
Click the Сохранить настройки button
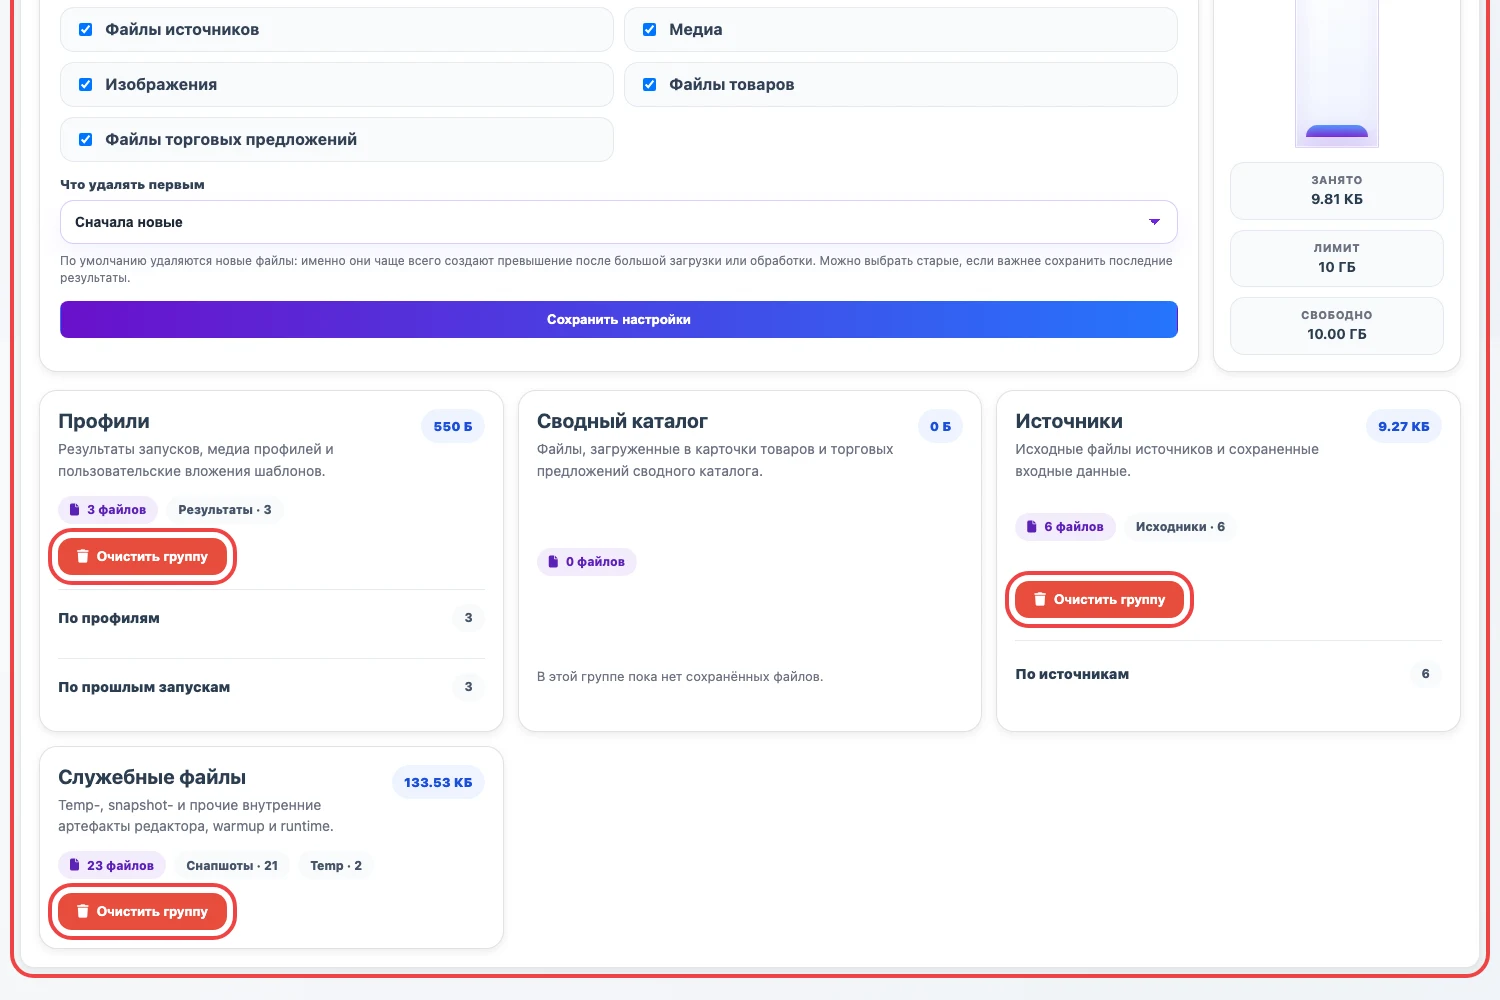tap(618, 320)
